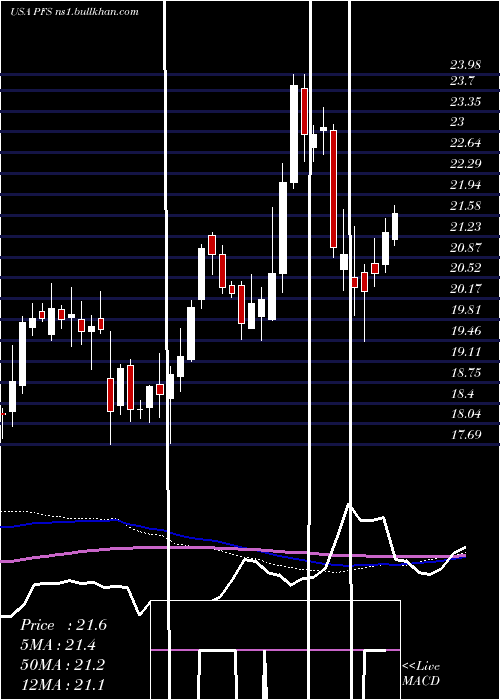
Task: Click the long red candlestick falling to 20.87
Action: click(333, 189)
